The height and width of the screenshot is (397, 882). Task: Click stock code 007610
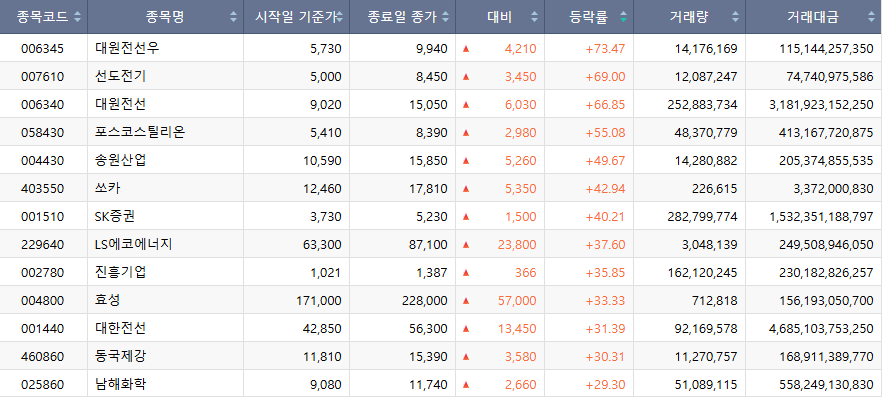tap(43, 77)
